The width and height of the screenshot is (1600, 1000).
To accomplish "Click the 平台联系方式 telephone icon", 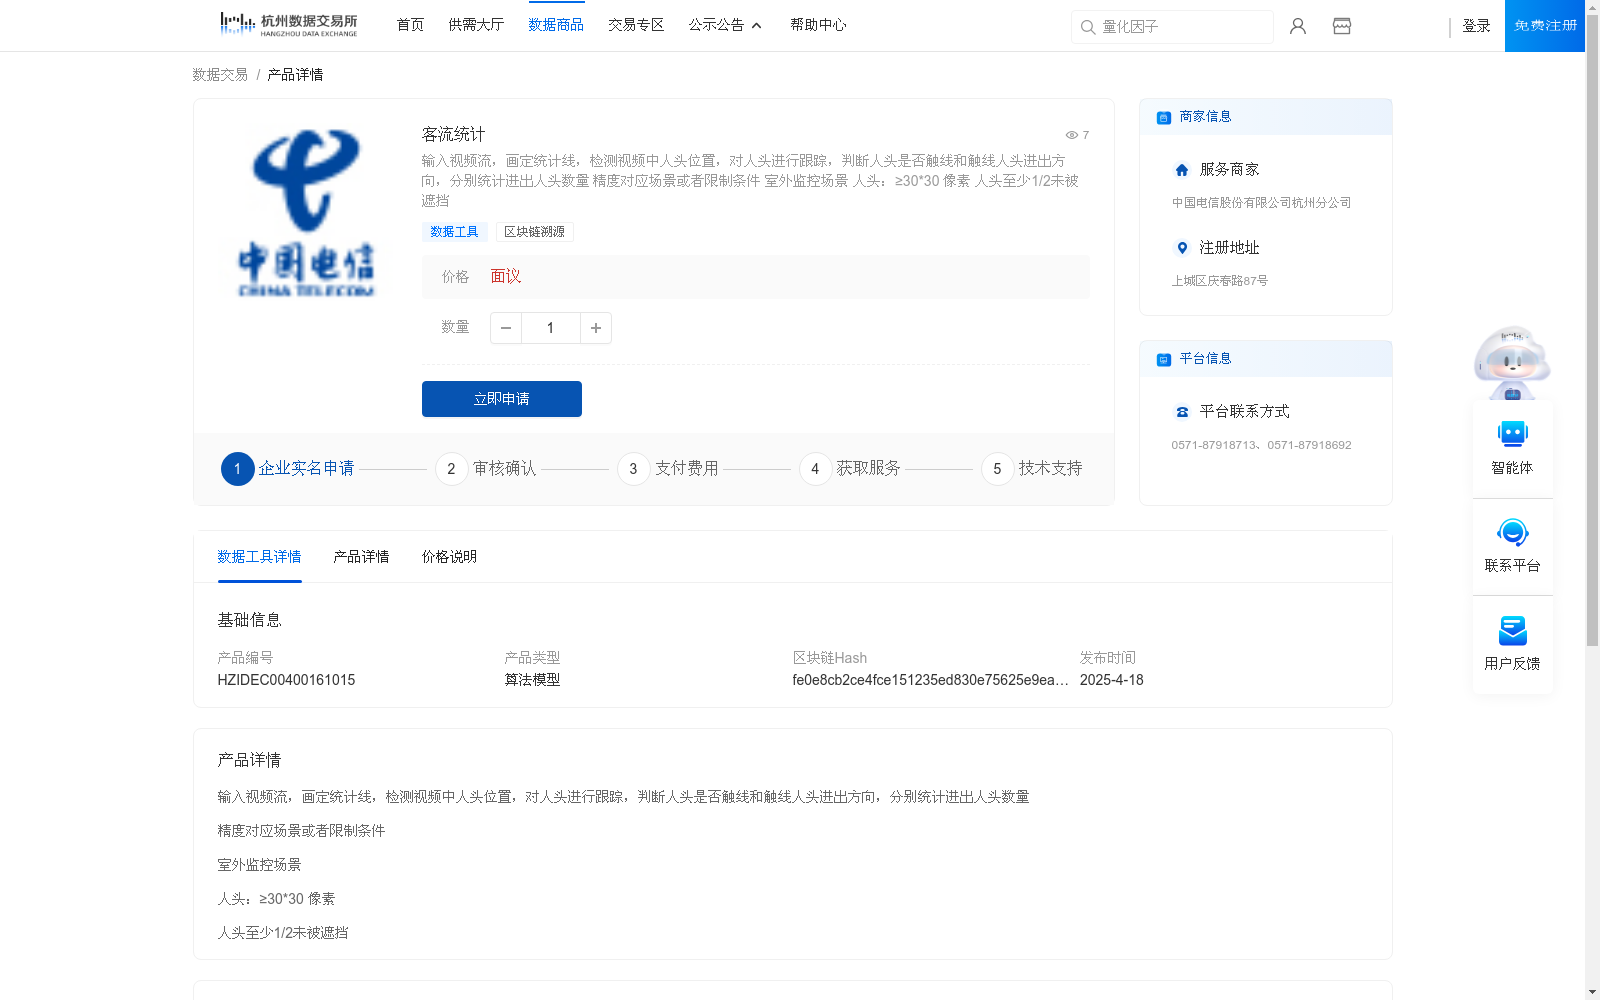I will coord(1182,412).
